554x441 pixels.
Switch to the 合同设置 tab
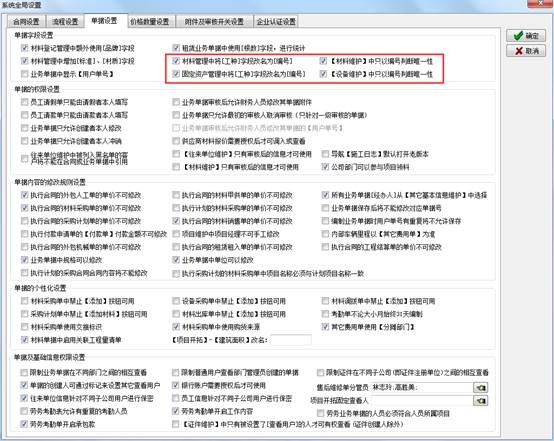(x=26, y=22)
